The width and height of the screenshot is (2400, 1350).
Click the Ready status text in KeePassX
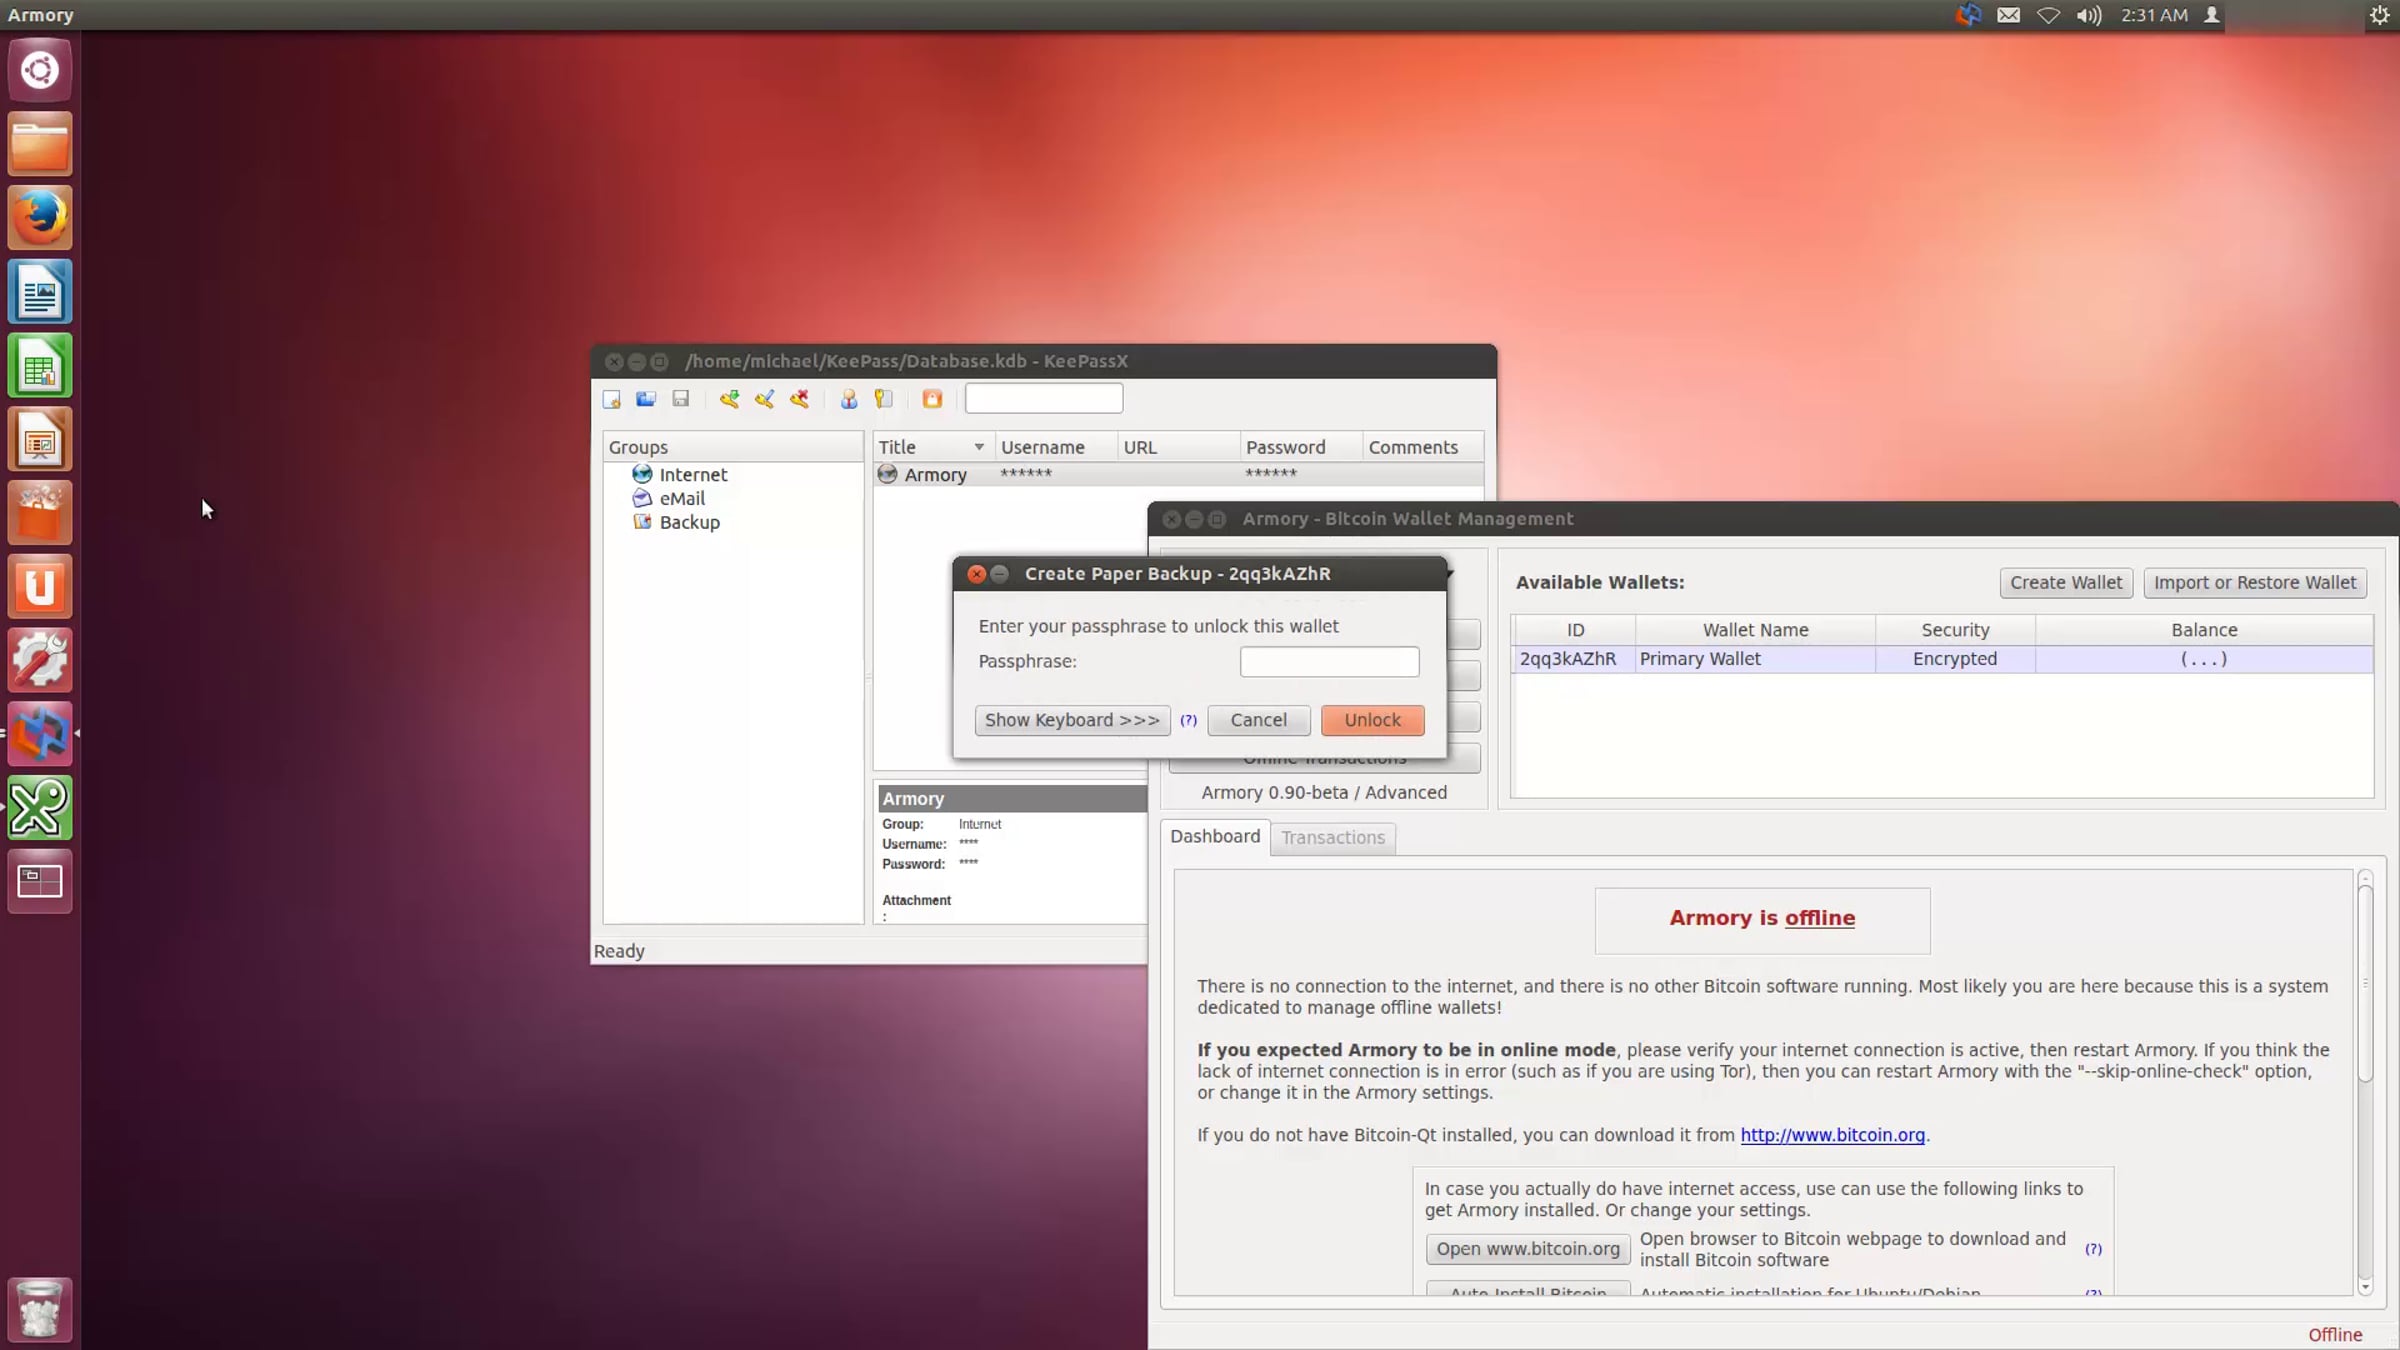click(x=619, y=951)
